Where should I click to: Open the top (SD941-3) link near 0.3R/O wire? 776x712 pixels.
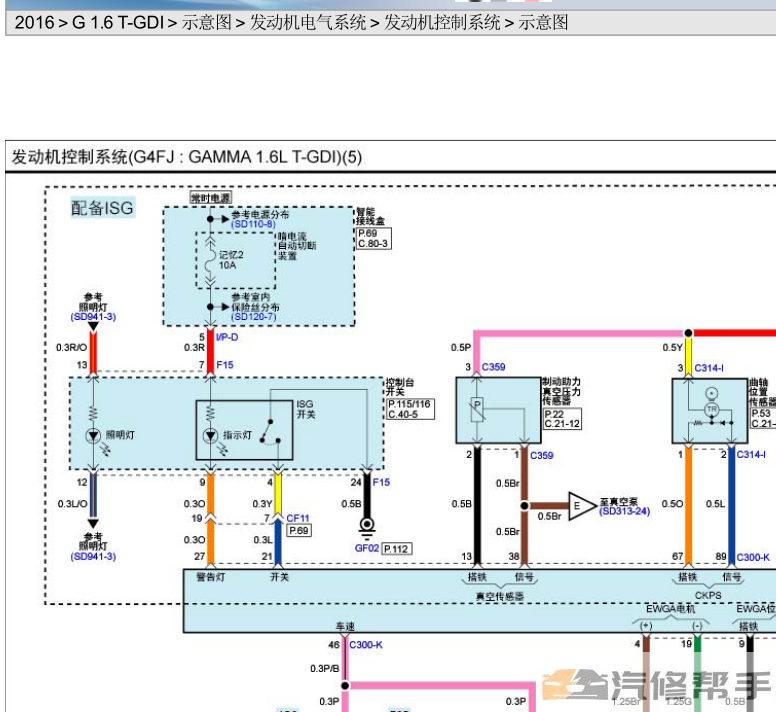pyautogui.click(x=93, y=317)
